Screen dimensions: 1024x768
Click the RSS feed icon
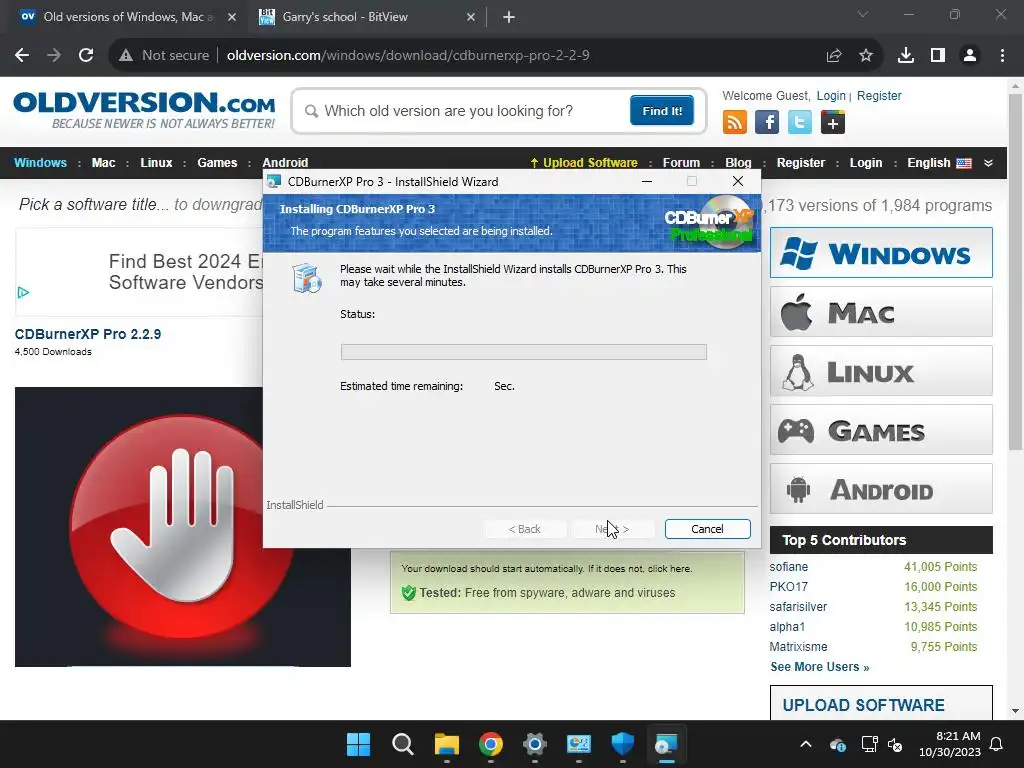point(735,123)
